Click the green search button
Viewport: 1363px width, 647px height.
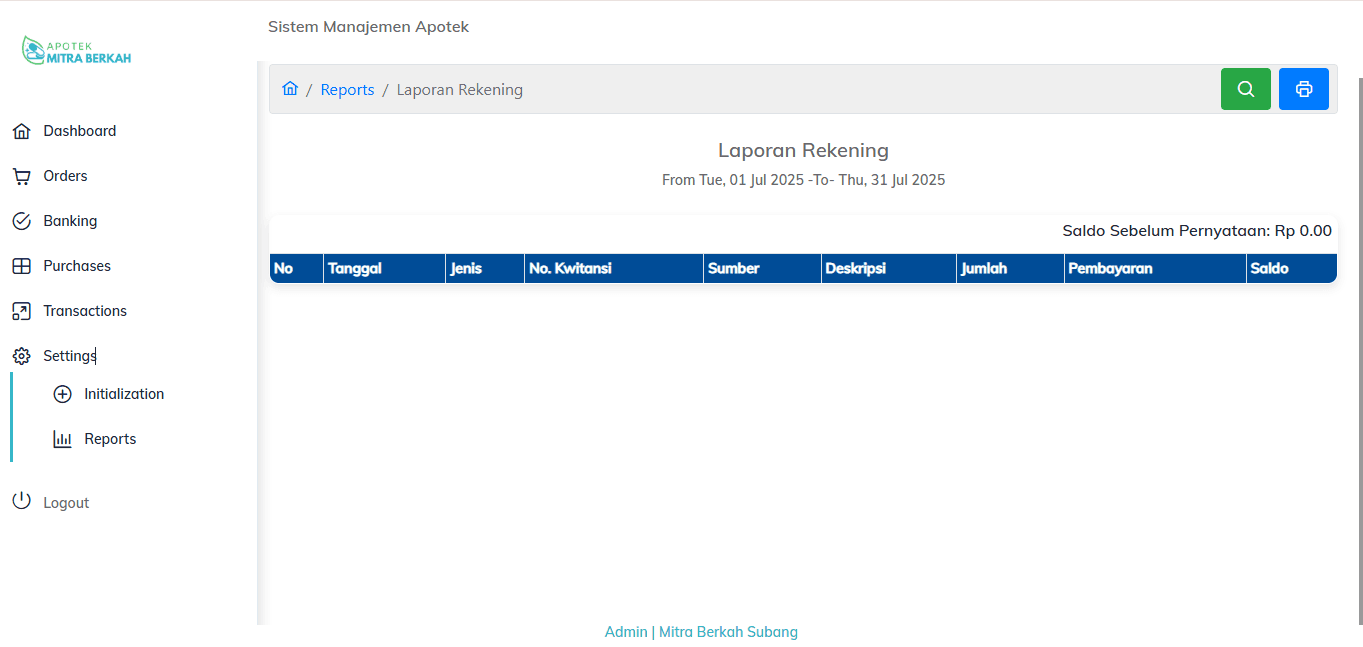(x=1245, y=89)
